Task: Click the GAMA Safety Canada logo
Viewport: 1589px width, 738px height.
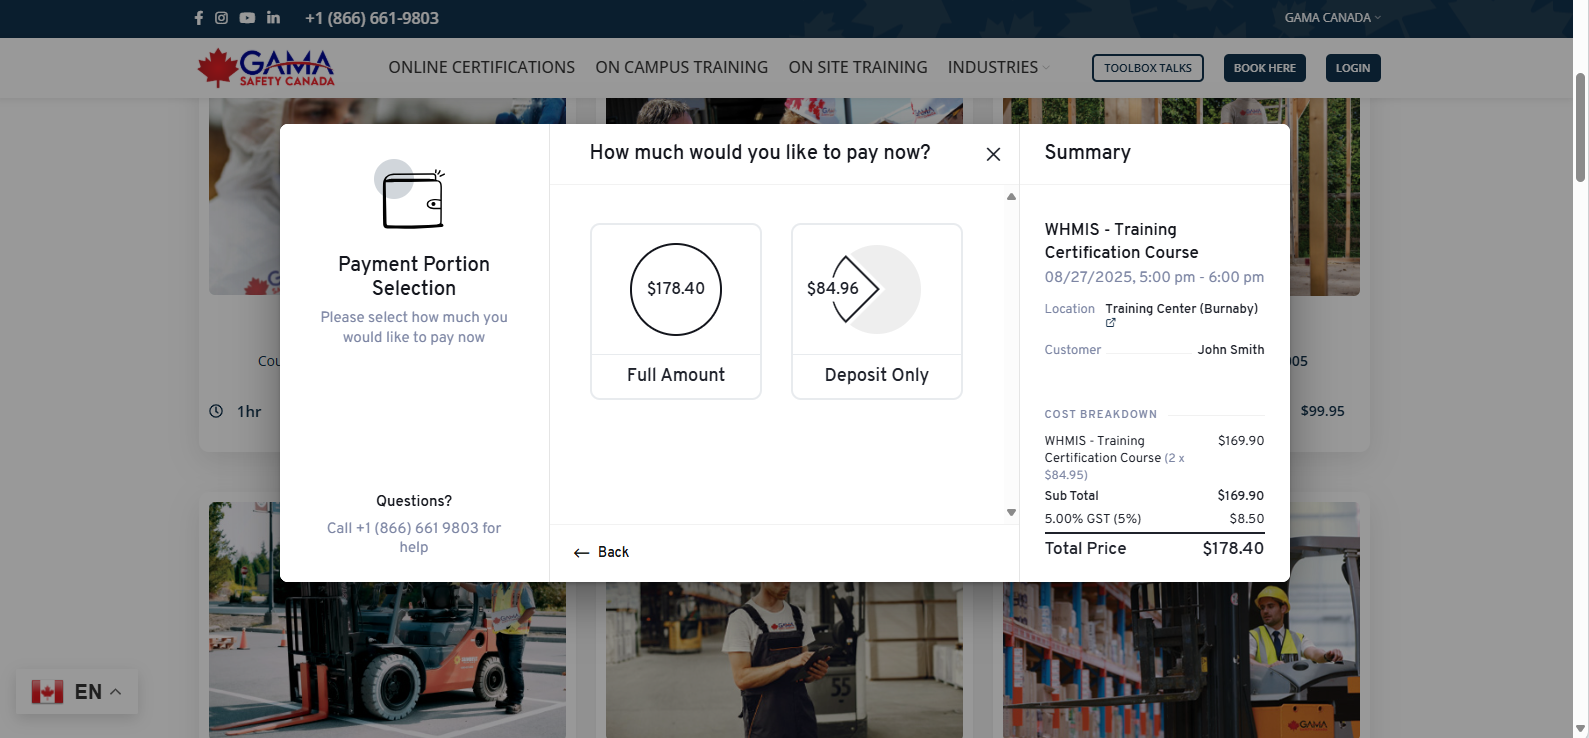Action: point(266,68)
